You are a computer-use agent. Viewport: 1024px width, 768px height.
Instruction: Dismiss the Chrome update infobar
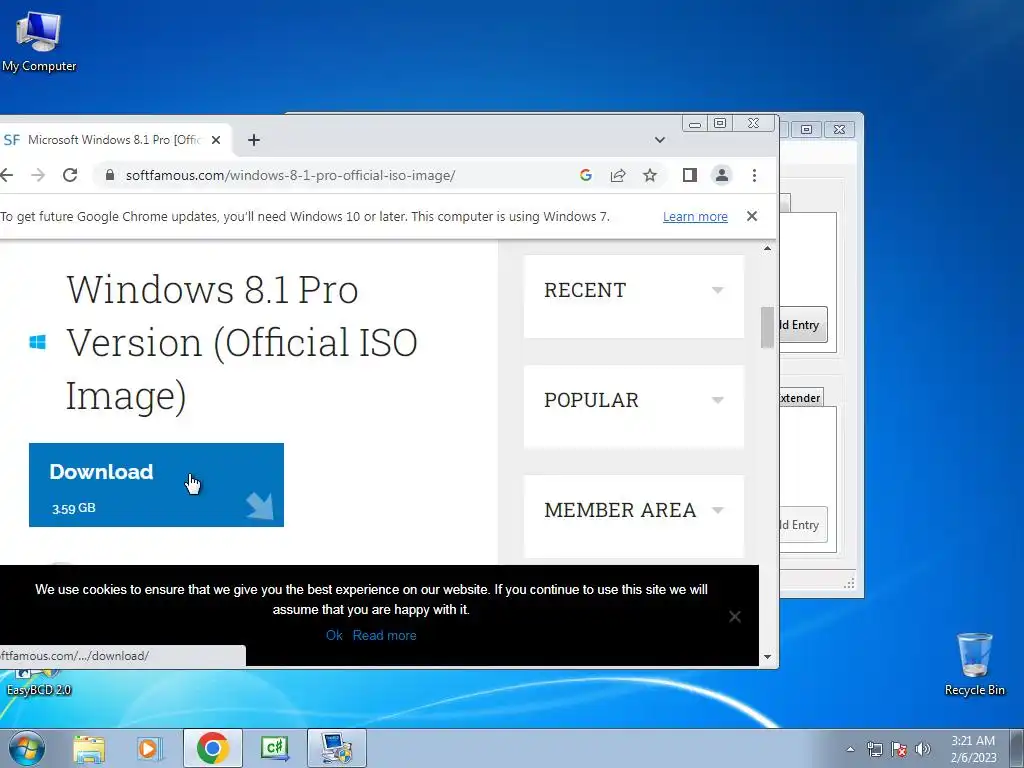click(x=752, y=216)
